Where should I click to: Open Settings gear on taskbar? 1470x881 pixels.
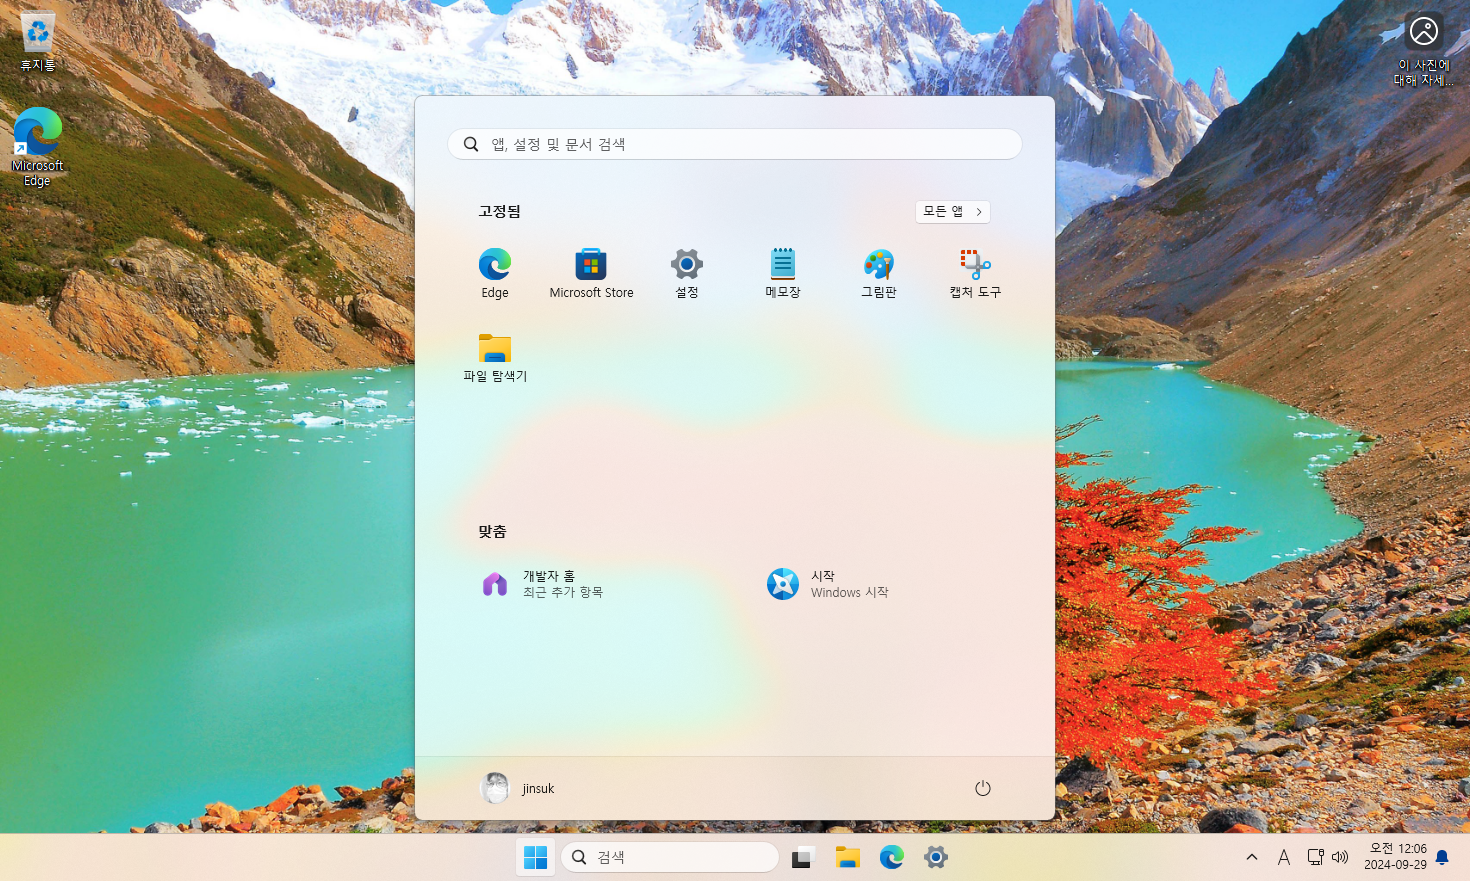pyautogui.click(x=936, y=857)
